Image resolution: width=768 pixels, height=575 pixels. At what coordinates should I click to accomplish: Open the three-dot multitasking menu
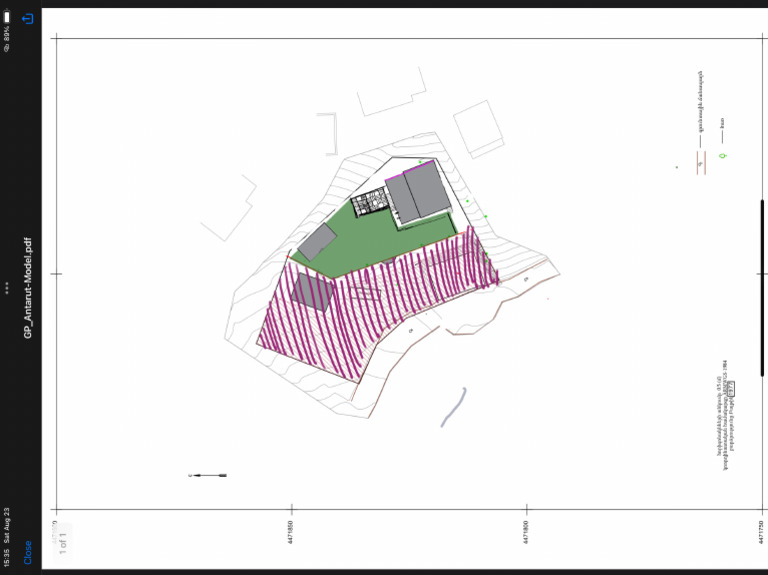tap(7, 288)
